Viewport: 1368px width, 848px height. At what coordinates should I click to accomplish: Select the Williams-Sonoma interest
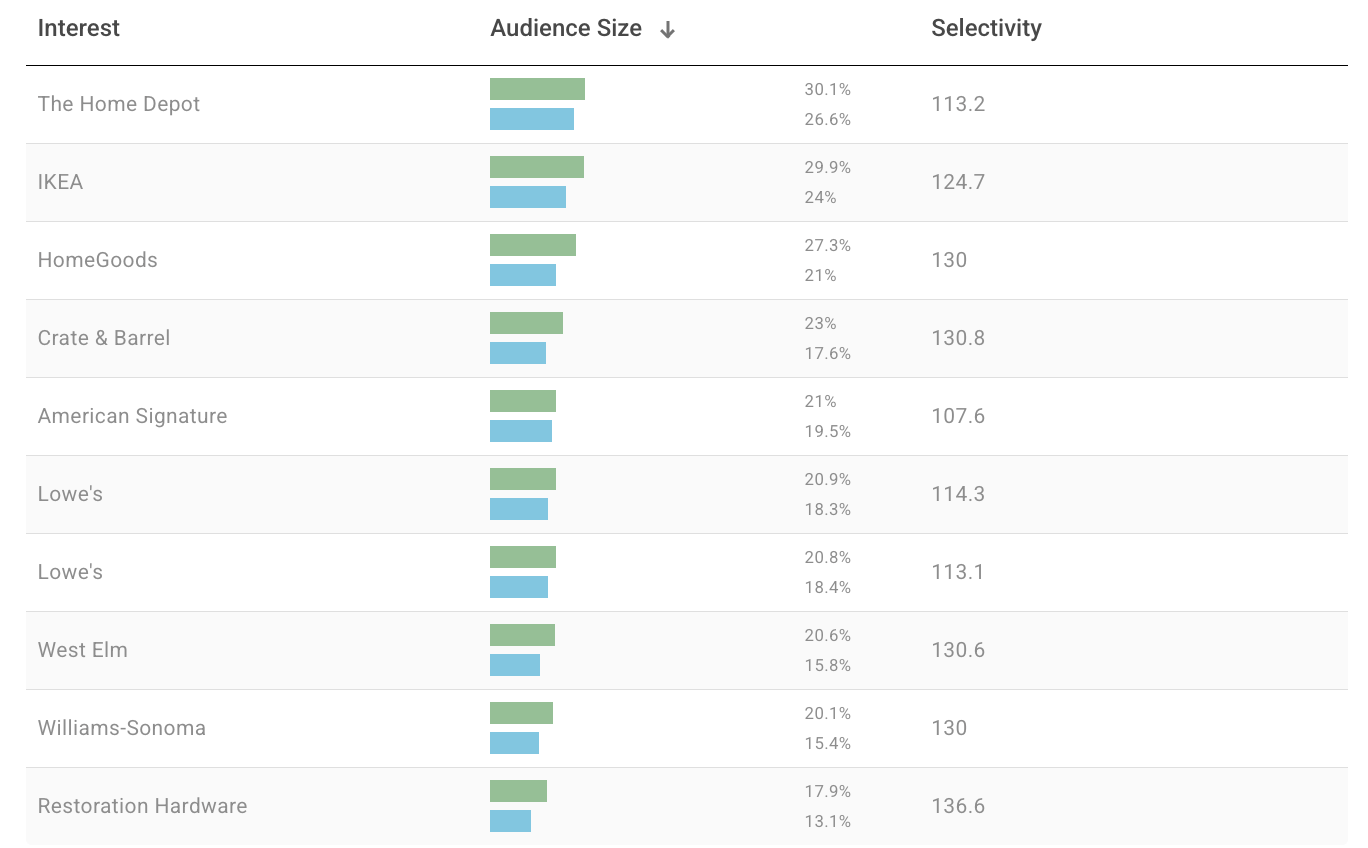coord(121,728)
